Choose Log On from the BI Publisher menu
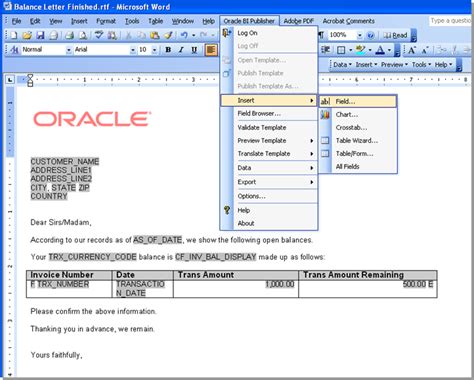The height and width of the screenshot is (380, 474). (269, 33)
